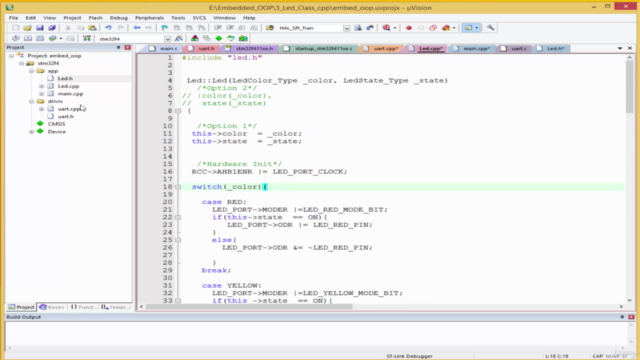The image size is (640, 360).
Task: Click the editor vertical scrollbar thumb
Action: tap(629, 87)
